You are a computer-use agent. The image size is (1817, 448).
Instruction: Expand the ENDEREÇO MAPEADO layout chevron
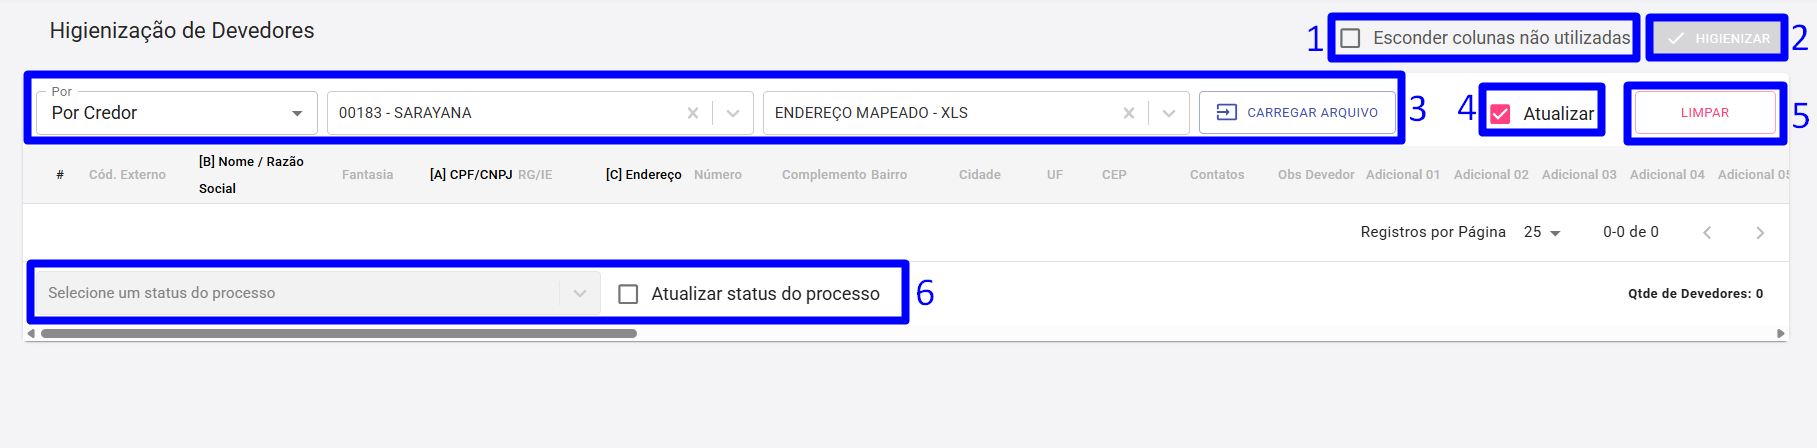tap(1169, 113)
